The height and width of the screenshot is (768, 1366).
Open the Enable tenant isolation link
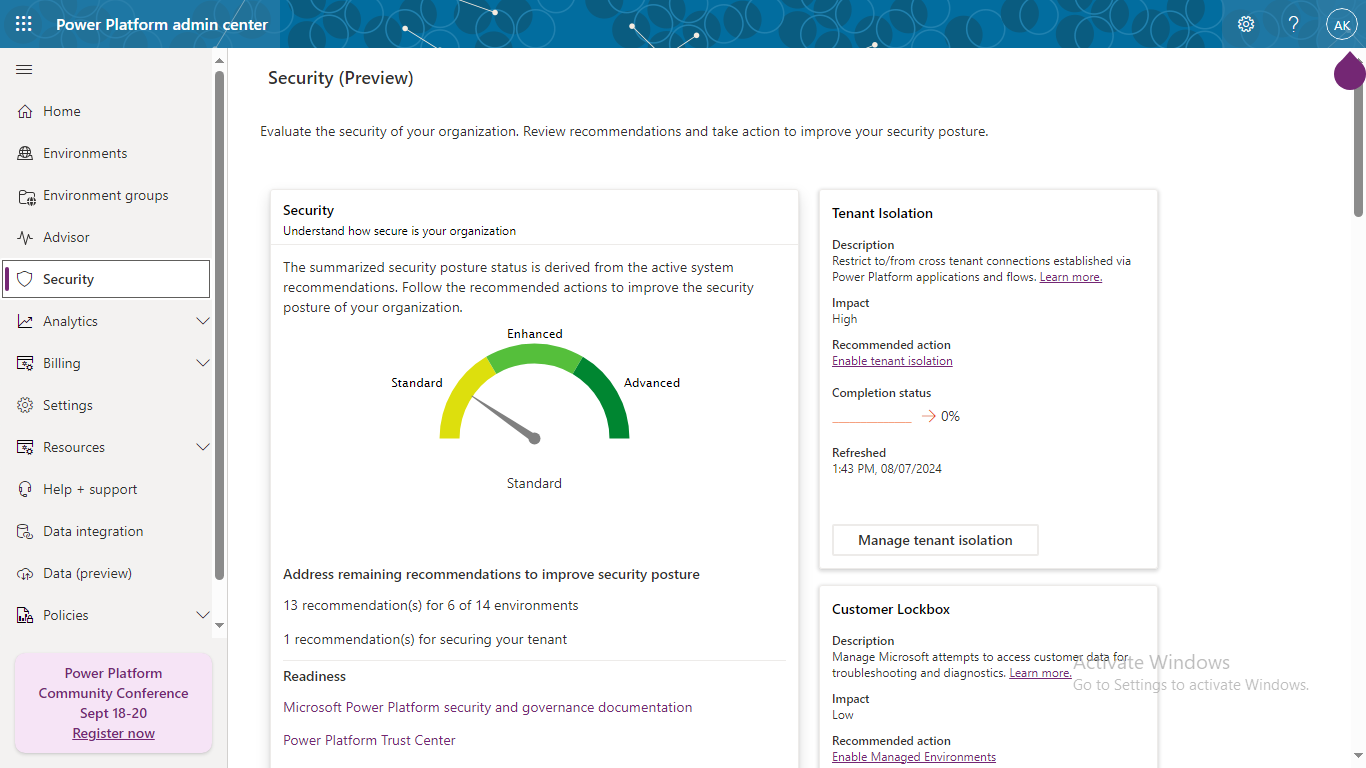click(892, 361)
